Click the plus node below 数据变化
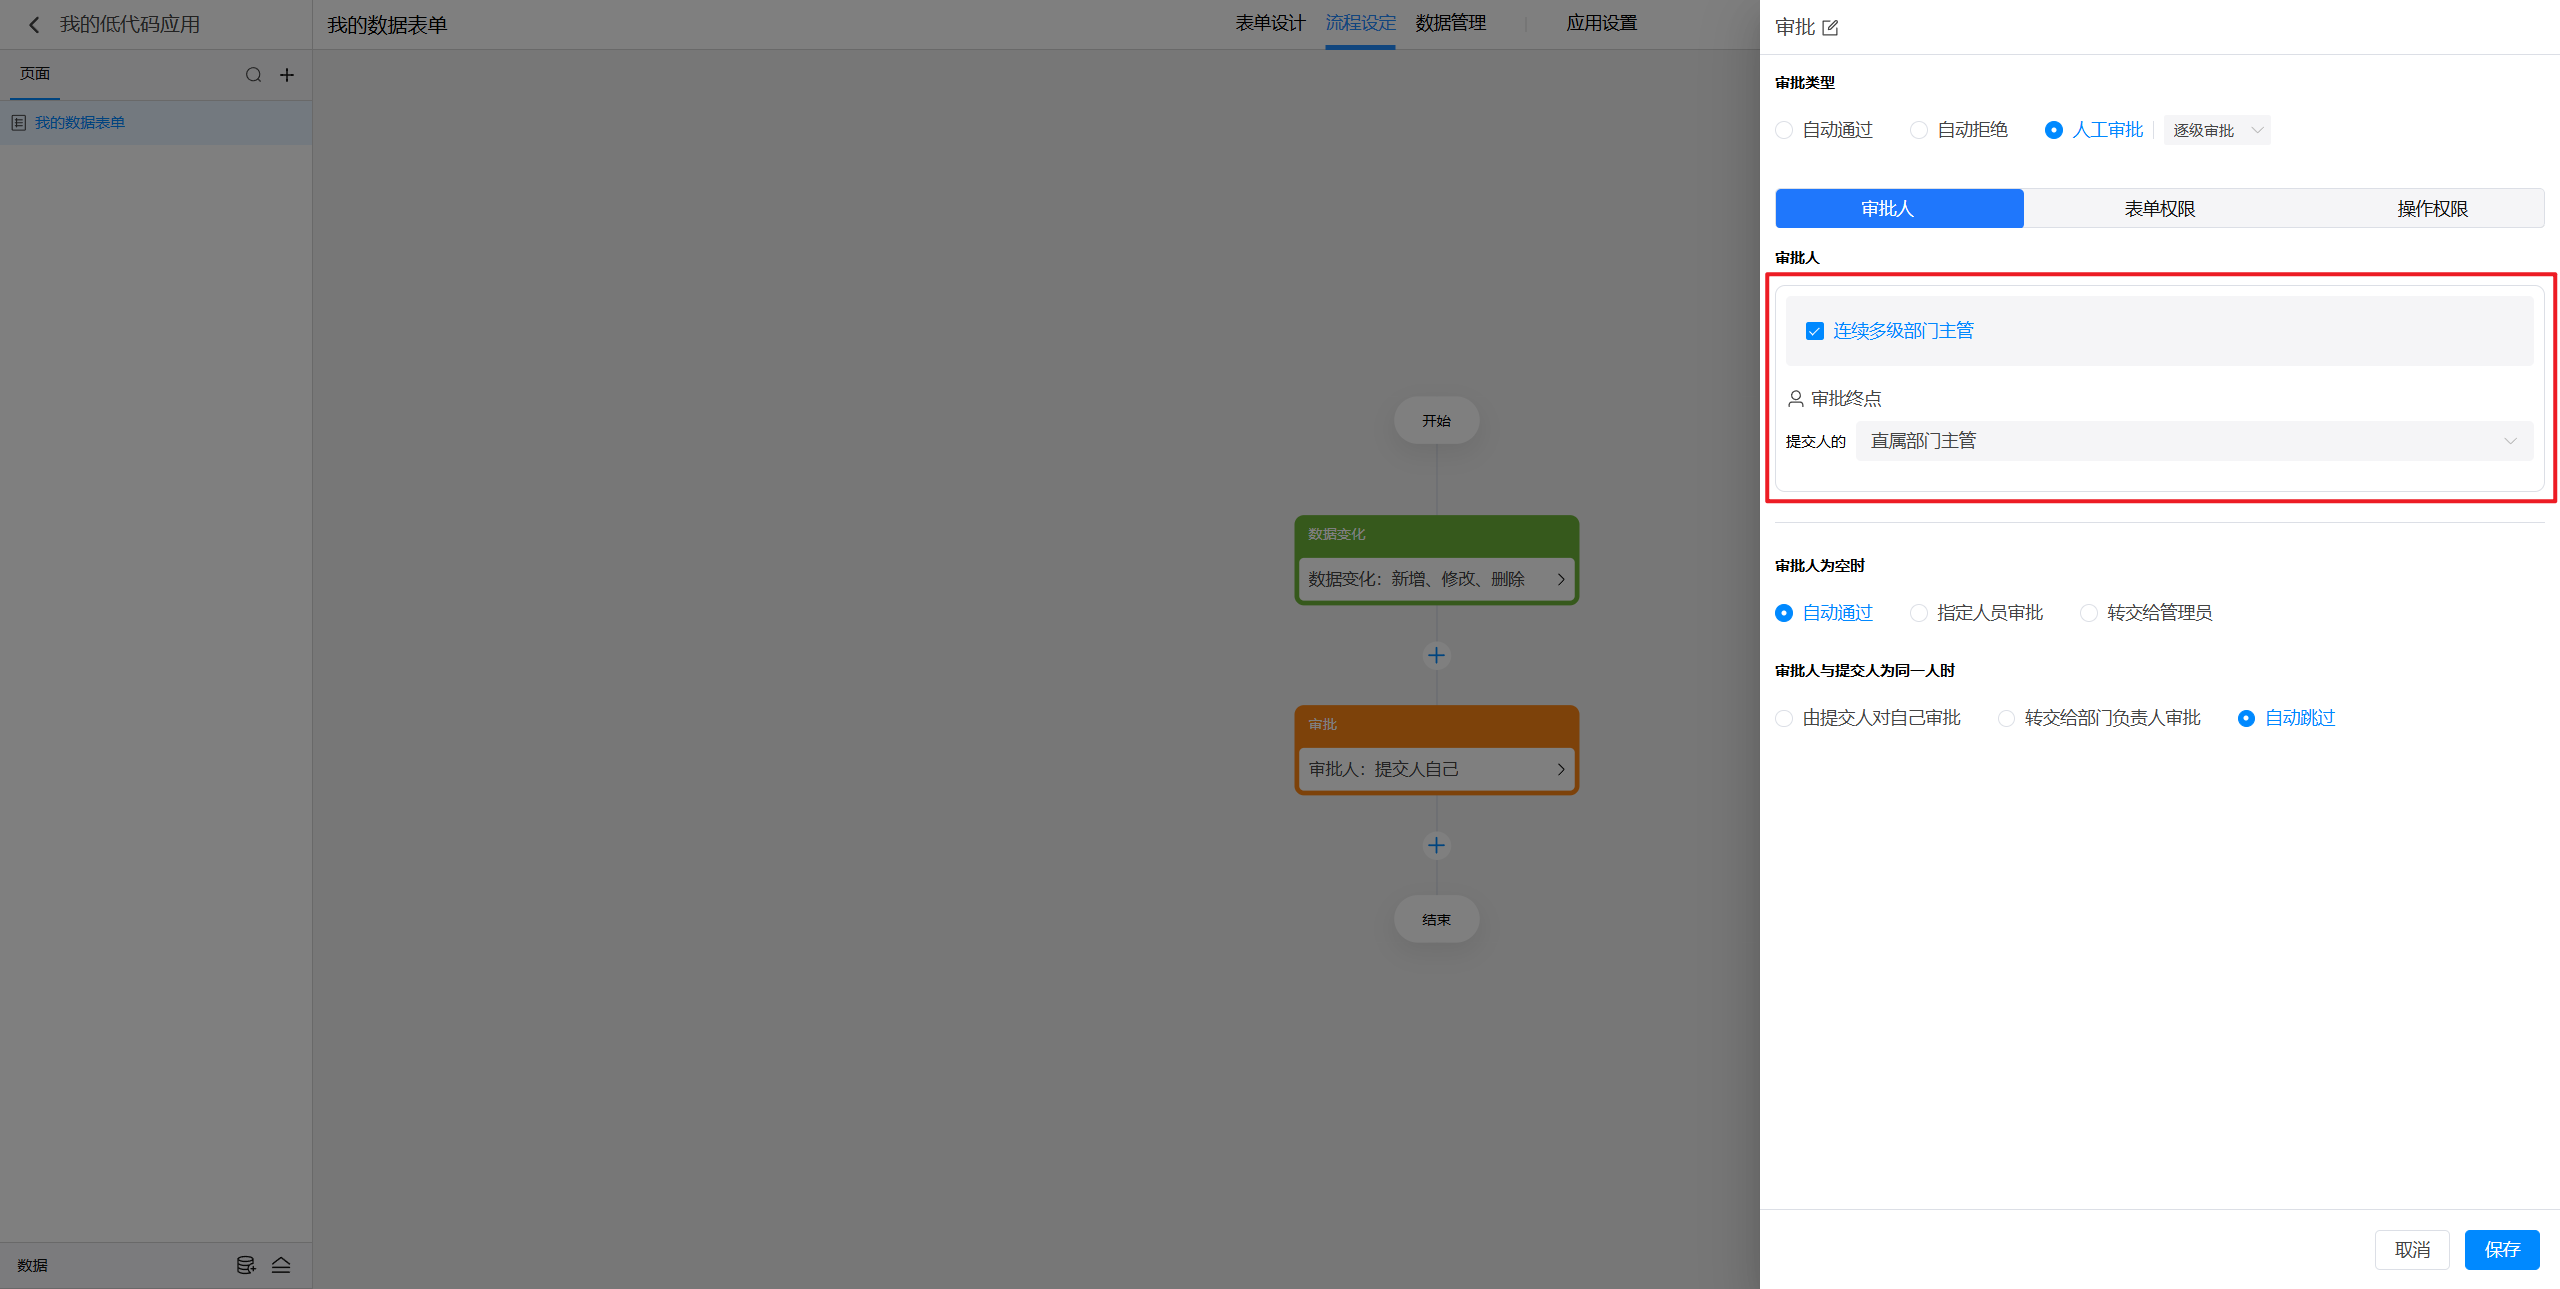This screenshot has width=2560, height=1289. [x=1436, y=655]
